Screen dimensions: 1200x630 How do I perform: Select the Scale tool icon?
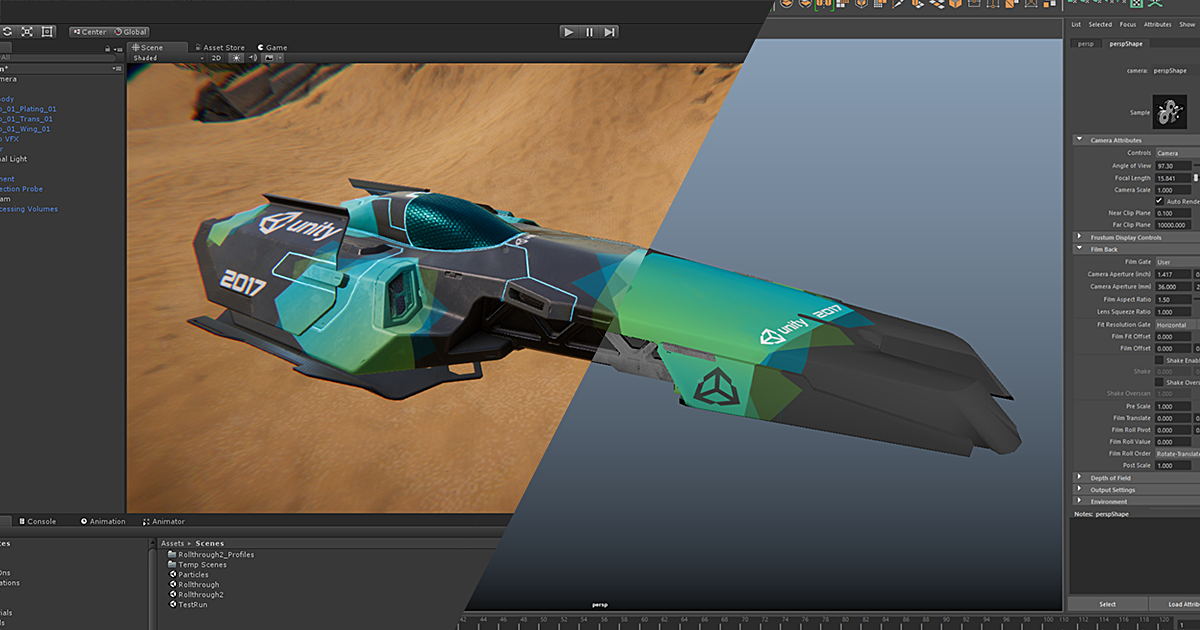pos(27,32)
